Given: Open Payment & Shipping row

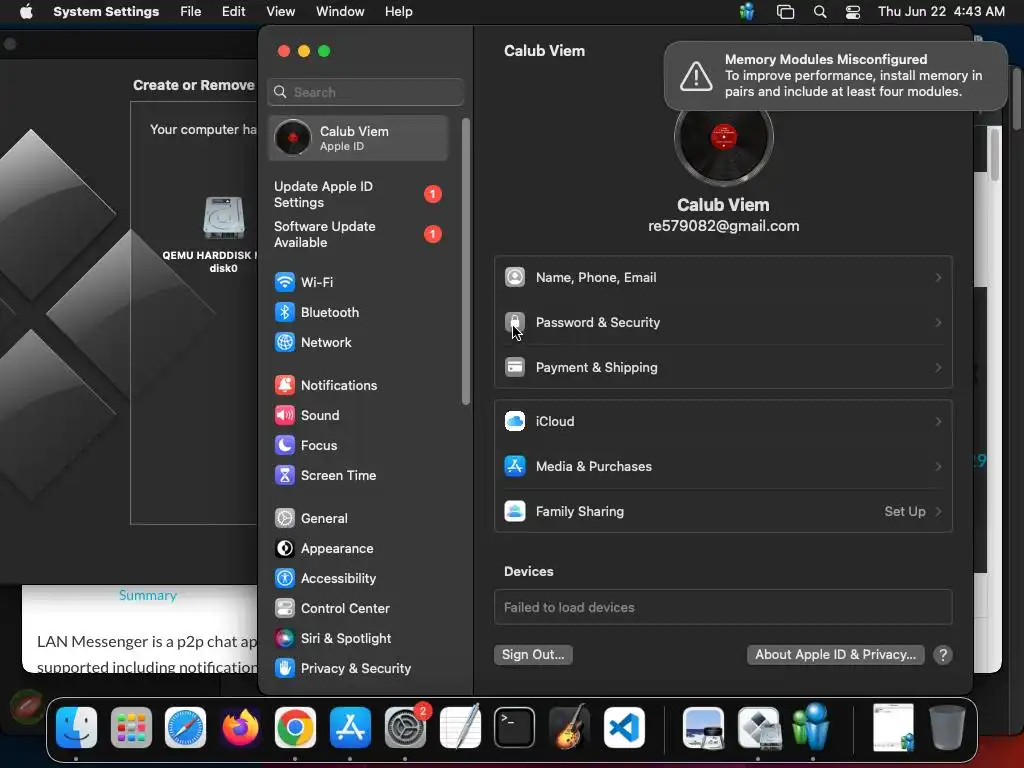Looking at the screenshot, I should point(723,368).
